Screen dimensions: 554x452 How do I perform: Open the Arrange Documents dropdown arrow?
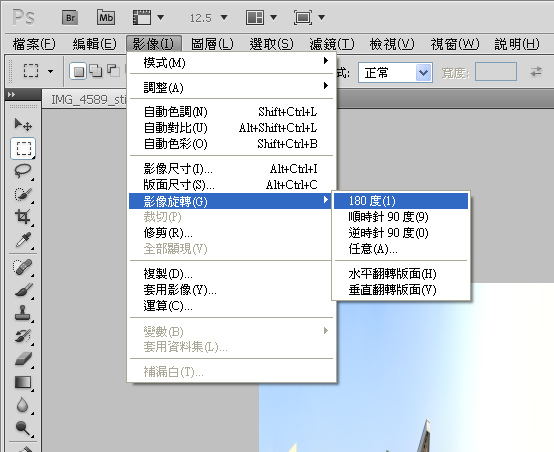pos(273,17)
